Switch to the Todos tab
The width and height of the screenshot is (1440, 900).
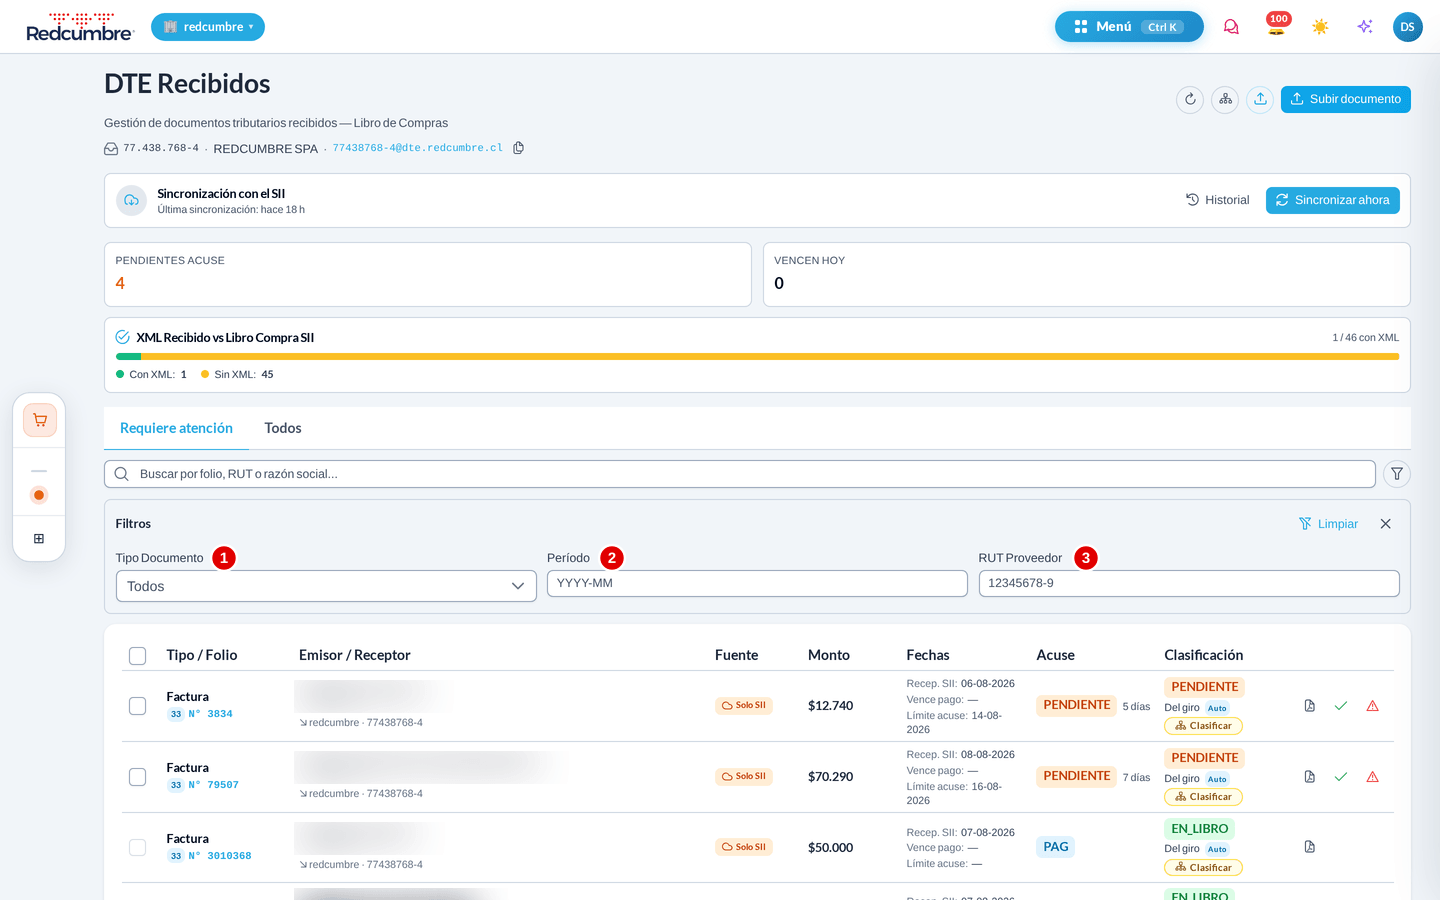[283, 428]
